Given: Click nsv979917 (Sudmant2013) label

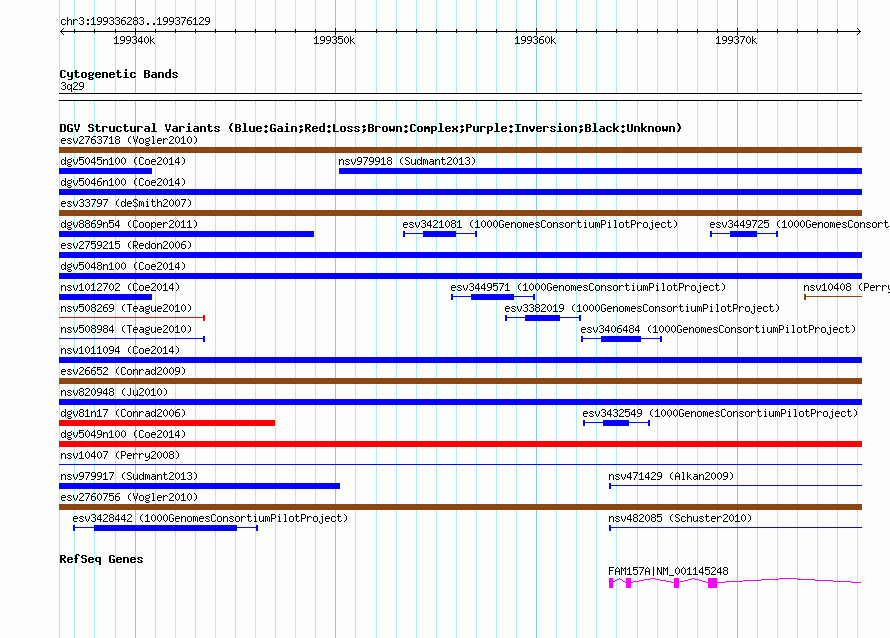Looking at the screenshot, I should (129, 476).
